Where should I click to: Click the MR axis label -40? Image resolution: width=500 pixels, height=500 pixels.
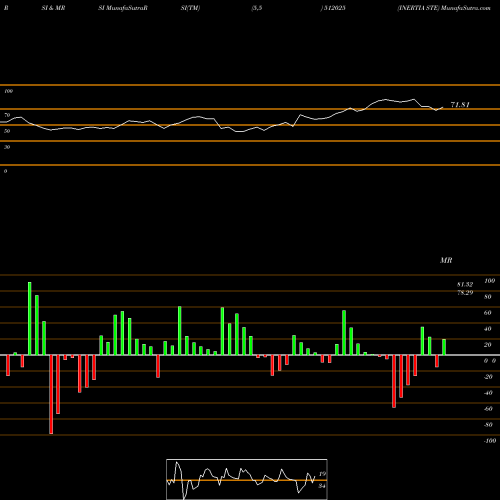488,393
